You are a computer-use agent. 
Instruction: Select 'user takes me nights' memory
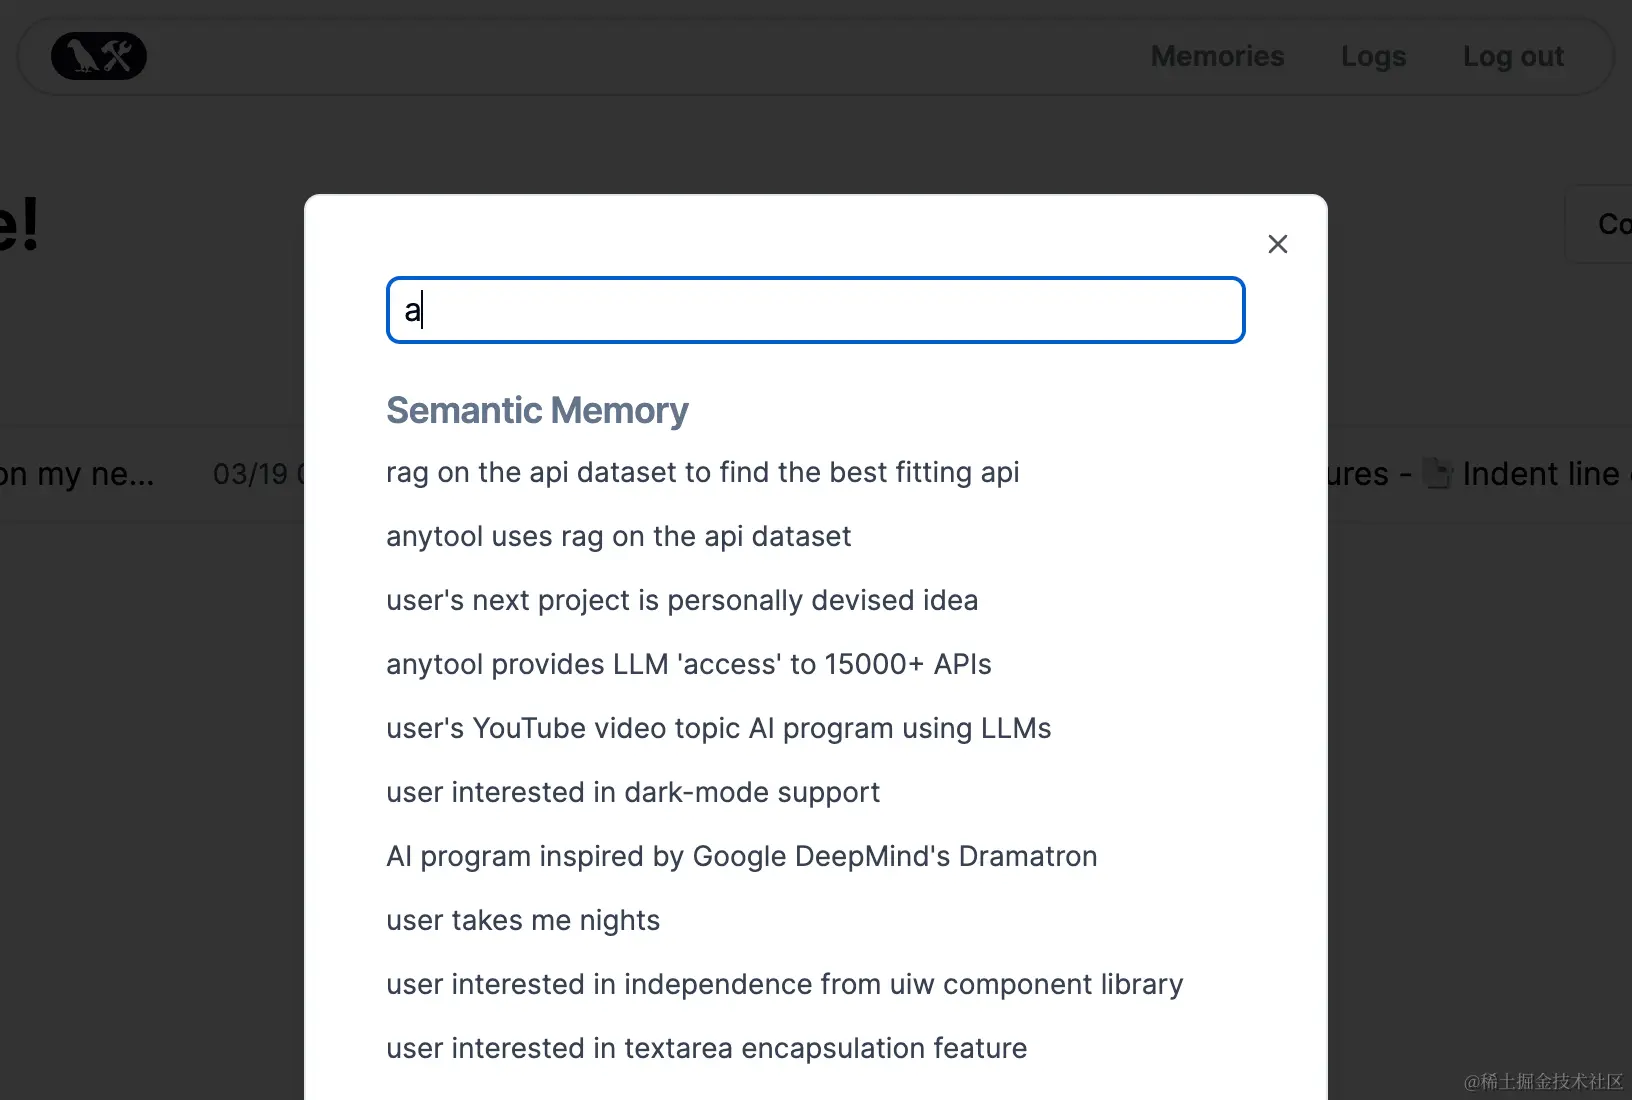point(523,920)
